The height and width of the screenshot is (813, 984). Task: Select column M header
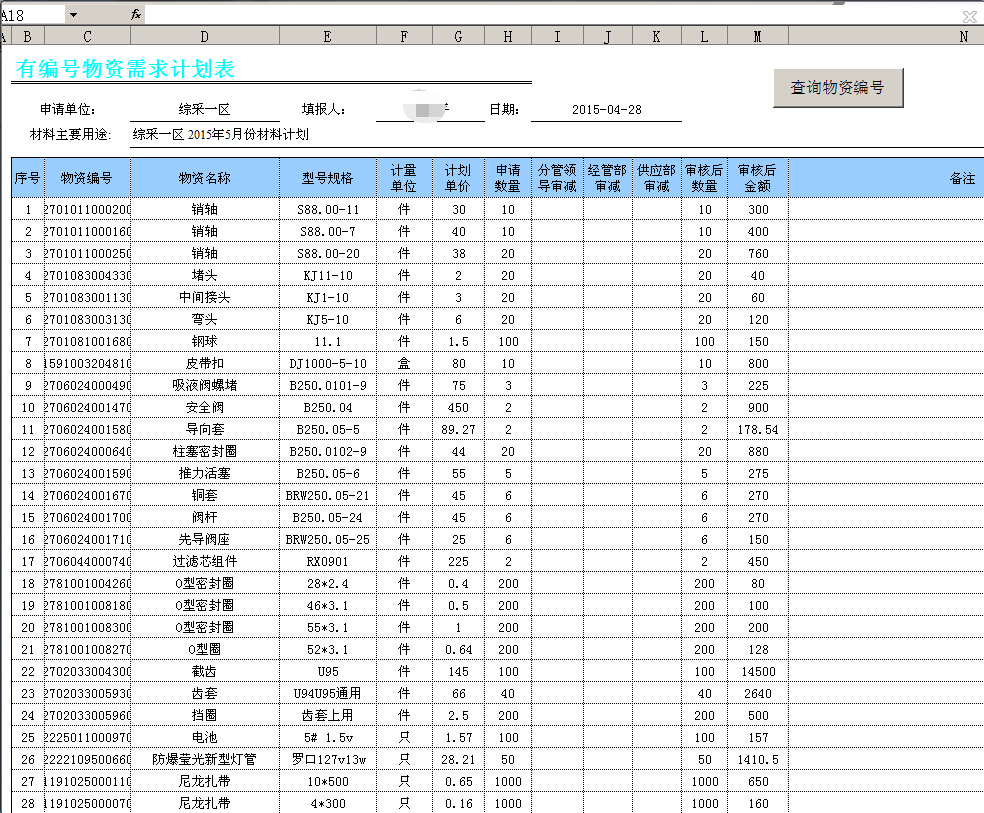(757, 37)
